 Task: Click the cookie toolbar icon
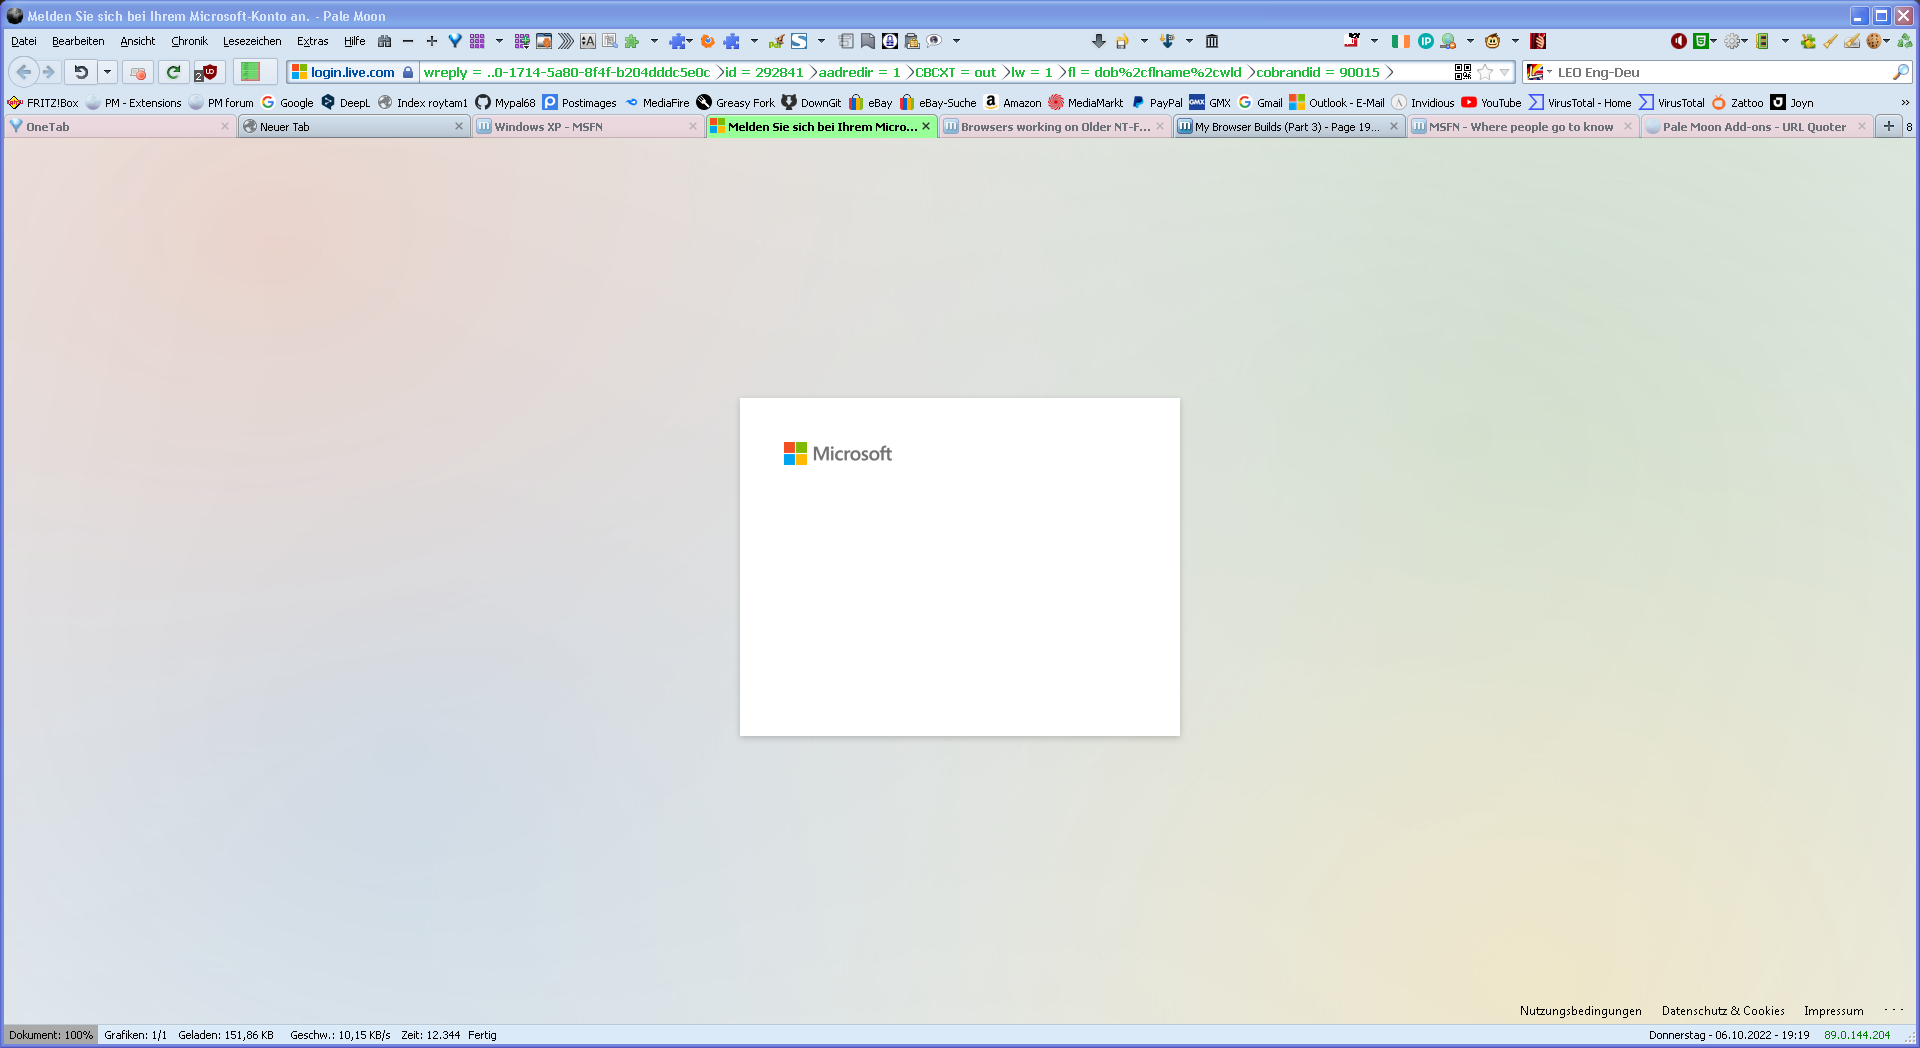[1874, 41]
